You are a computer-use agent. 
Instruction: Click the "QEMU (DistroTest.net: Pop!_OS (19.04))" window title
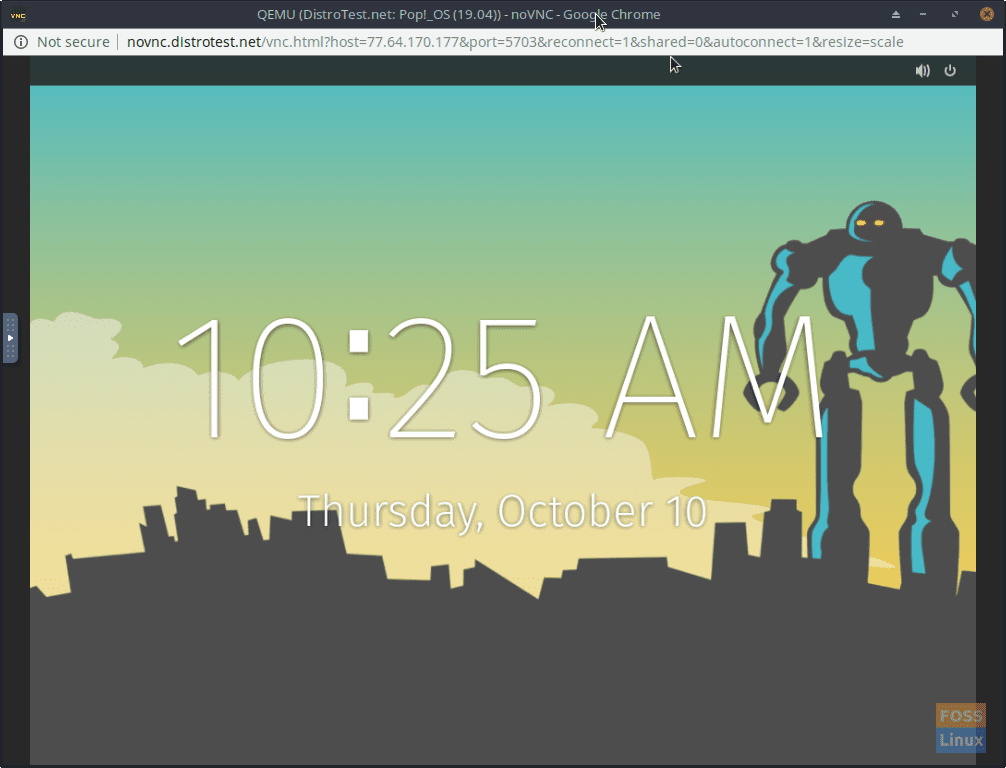pos(379,14)
